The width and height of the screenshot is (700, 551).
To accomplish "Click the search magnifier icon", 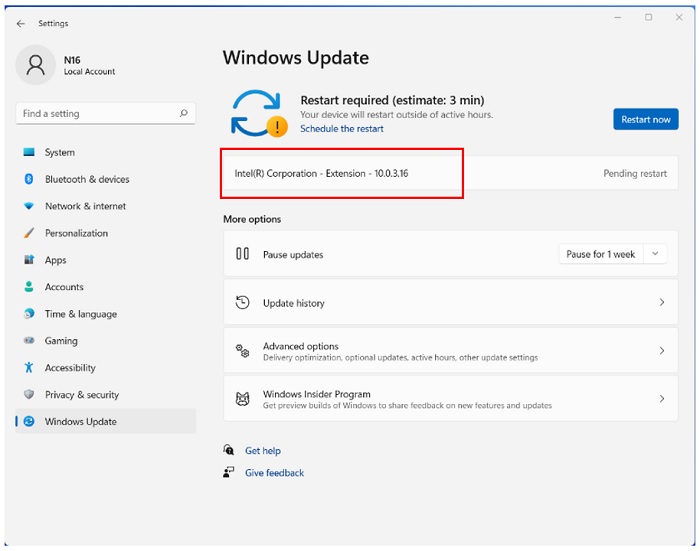I will point(183,113).
